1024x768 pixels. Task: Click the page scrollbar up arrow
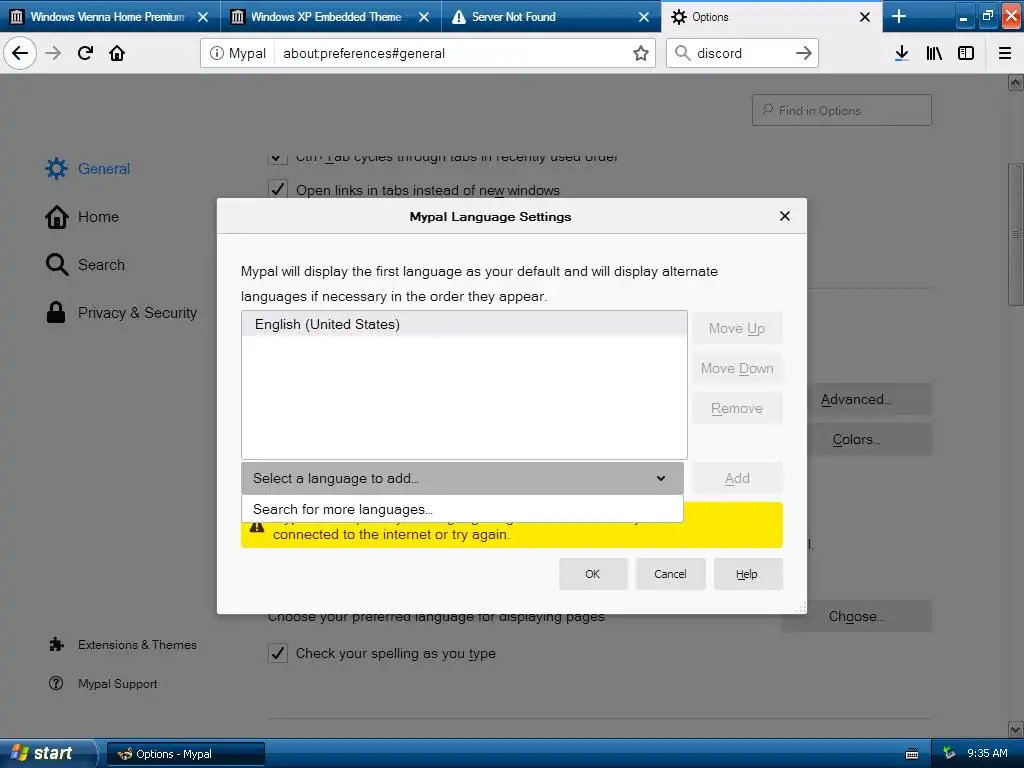pyautogui.click(x=1016, y=82)
